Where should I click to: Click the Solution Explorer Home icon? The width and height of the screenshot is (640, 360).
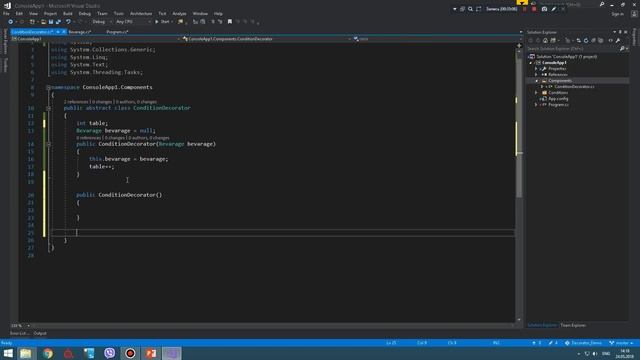tap(545, 40)
